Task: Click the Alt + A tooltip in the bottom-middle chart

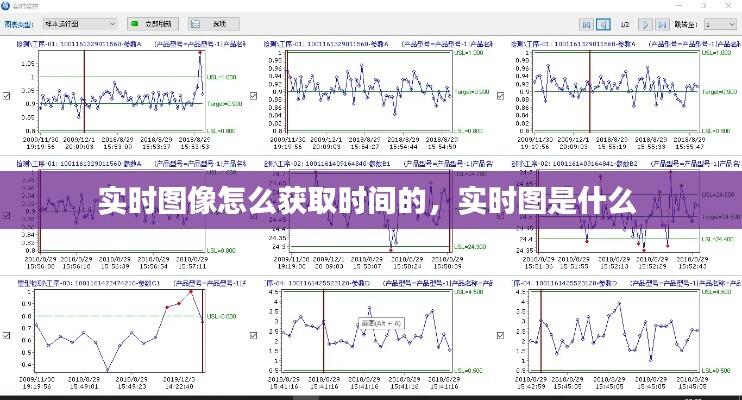Action: (381, 323)
